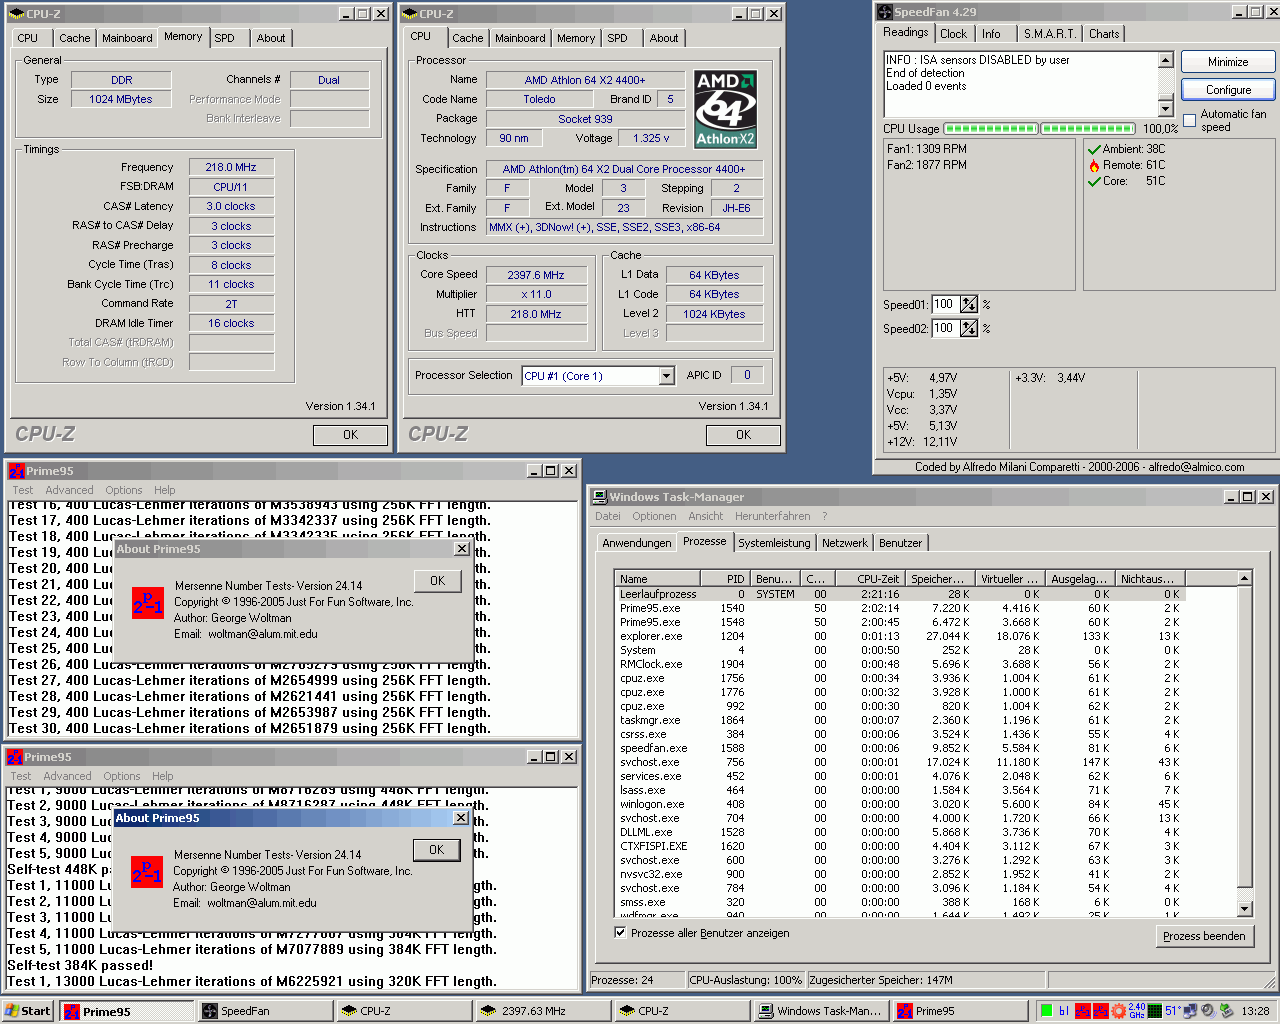Switch to Systemleistung tab in Task-Manager
This screenshot has height=1024, width=1280.
[774, 543]
